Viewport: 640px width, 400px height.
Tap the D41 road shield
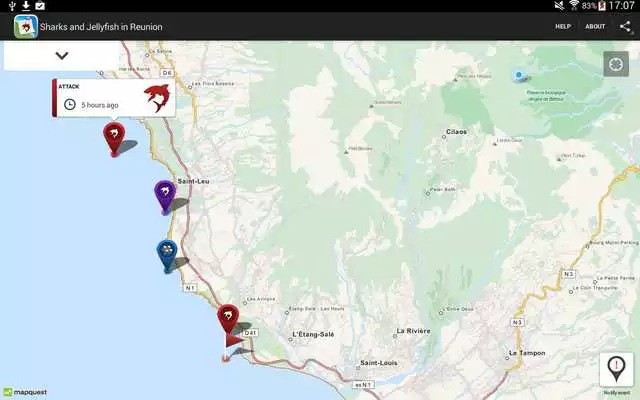point(250,333)
